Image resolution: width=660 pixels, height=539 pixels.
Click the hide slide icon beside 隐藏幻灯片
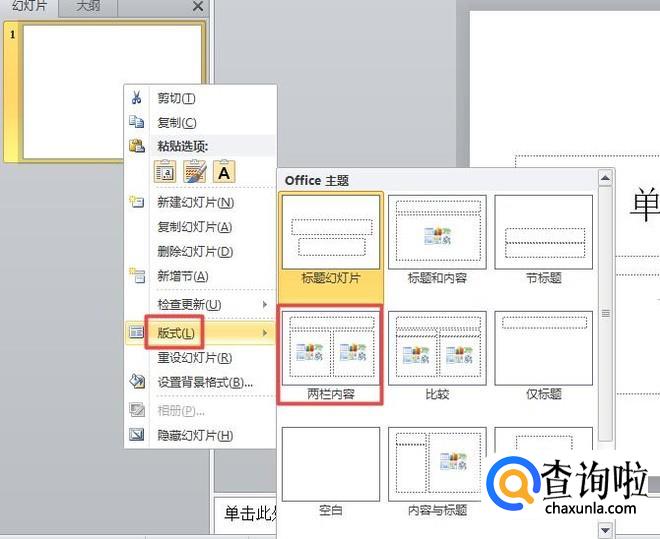tap(136, 435)
